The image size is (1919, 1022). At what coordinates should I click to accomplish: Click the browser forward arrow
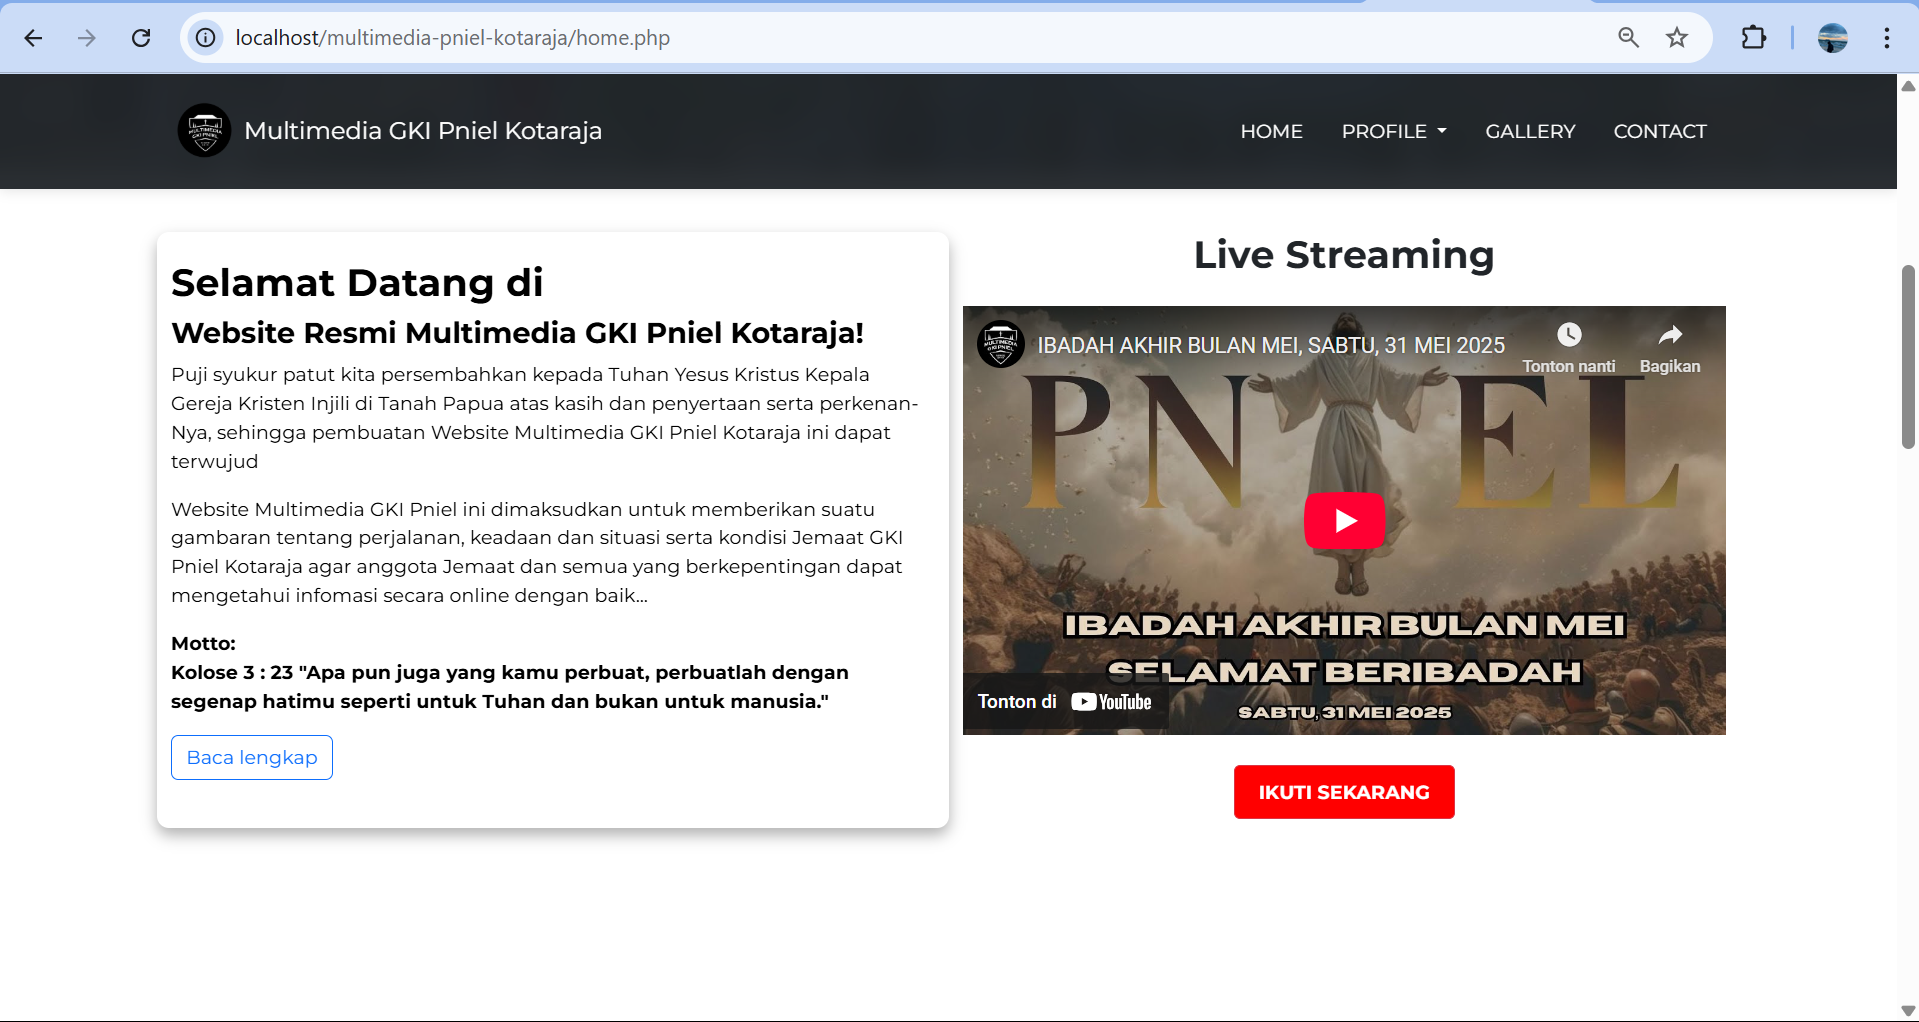click(x=87, y=38)
